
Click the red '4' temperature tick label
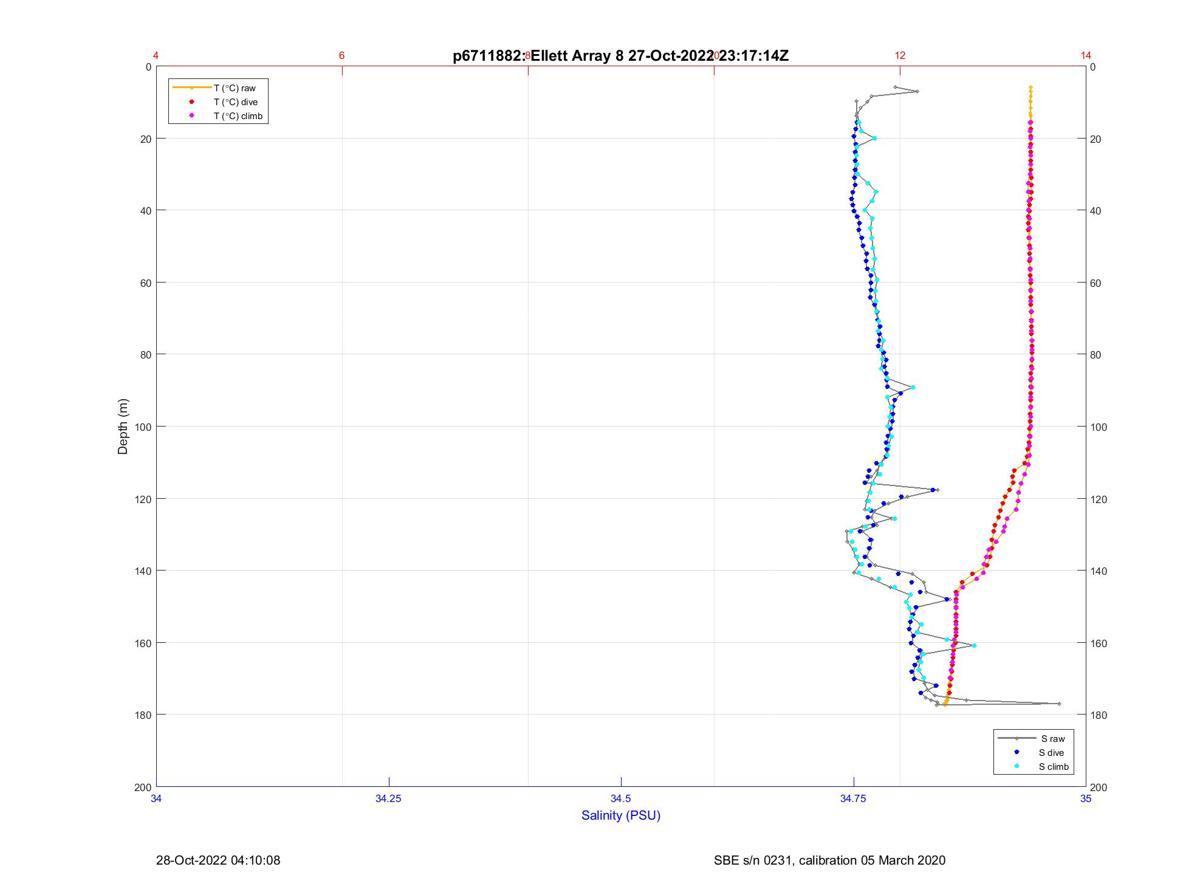click(x=156, y=55)
